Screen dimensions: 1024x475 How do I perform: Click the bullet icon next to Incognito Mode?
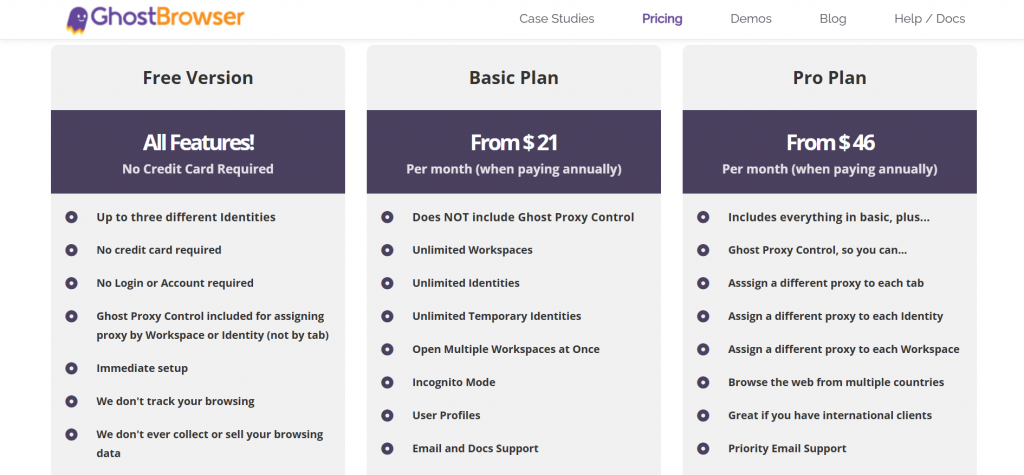(x=387, y=382)
